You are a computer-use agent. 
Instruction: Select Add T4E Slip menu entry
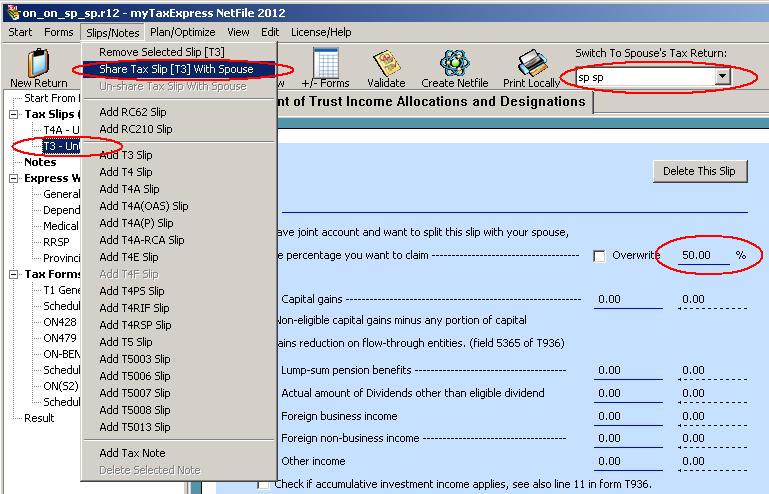pyautogui.click(x=179, y=257)
